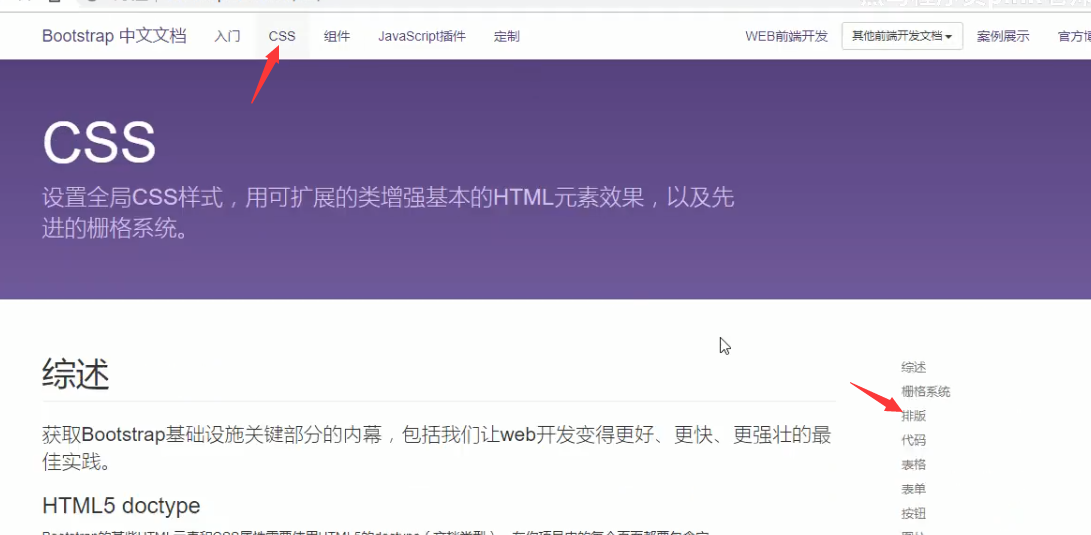
Task: Jump to 按钮 in the sidebar
Action: pyautogui.click(x=914, y=514)
